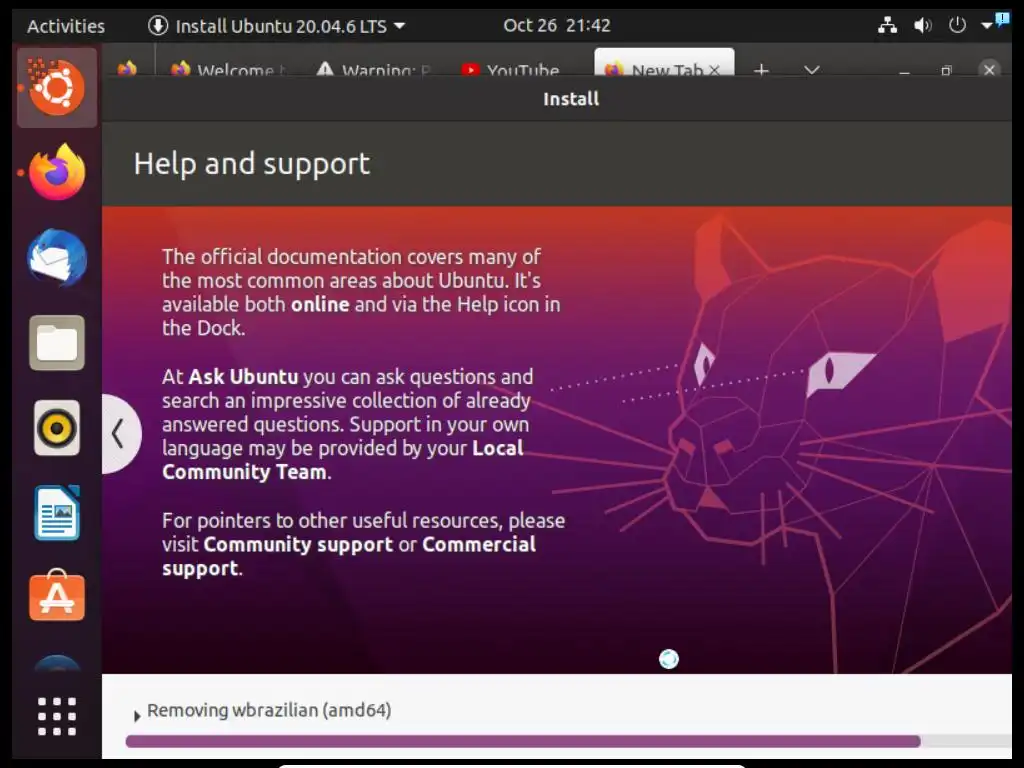Click the 'Help and support' heading

coord(251,163)
